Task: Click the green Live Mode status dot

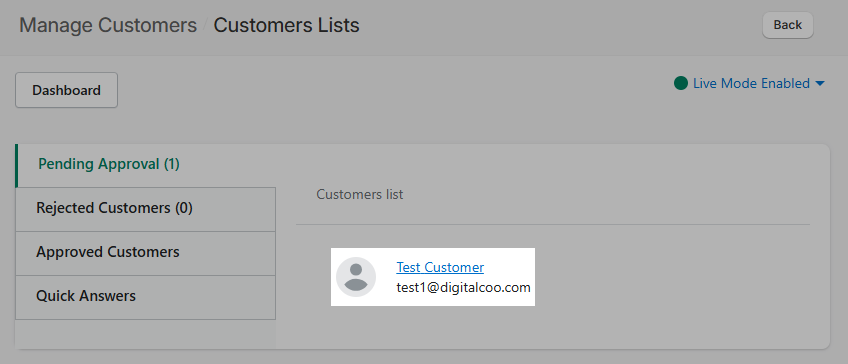Action: 681,83
